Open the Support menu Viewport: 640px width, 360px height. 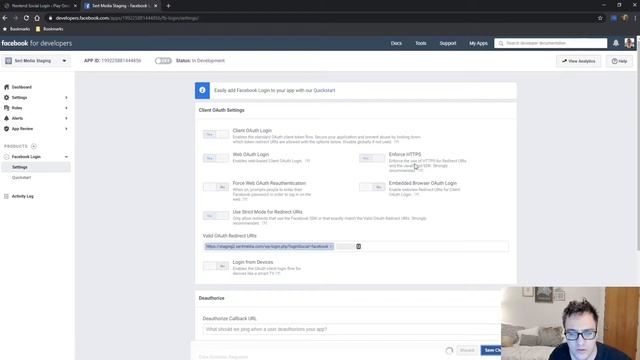(x=448, y=43)
